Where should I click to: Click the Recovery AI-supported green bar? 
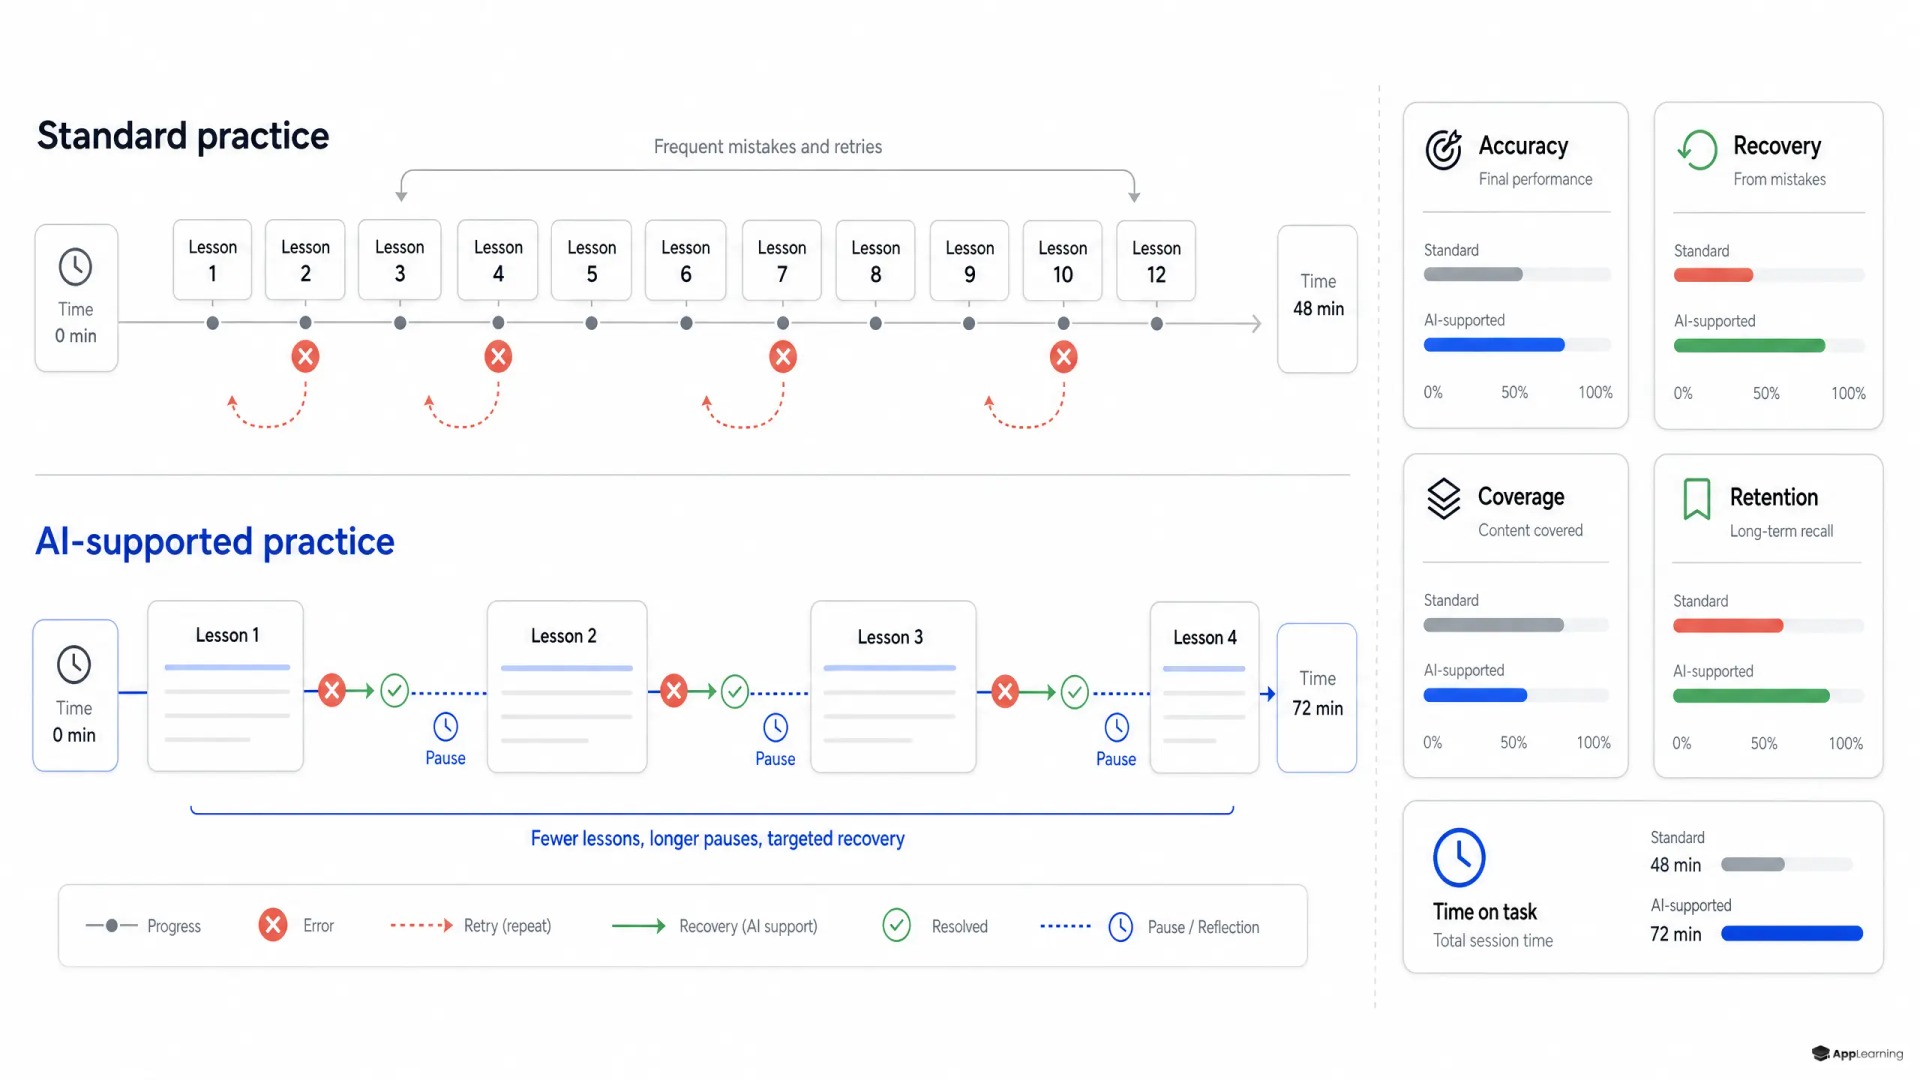tap(1749, 346)
